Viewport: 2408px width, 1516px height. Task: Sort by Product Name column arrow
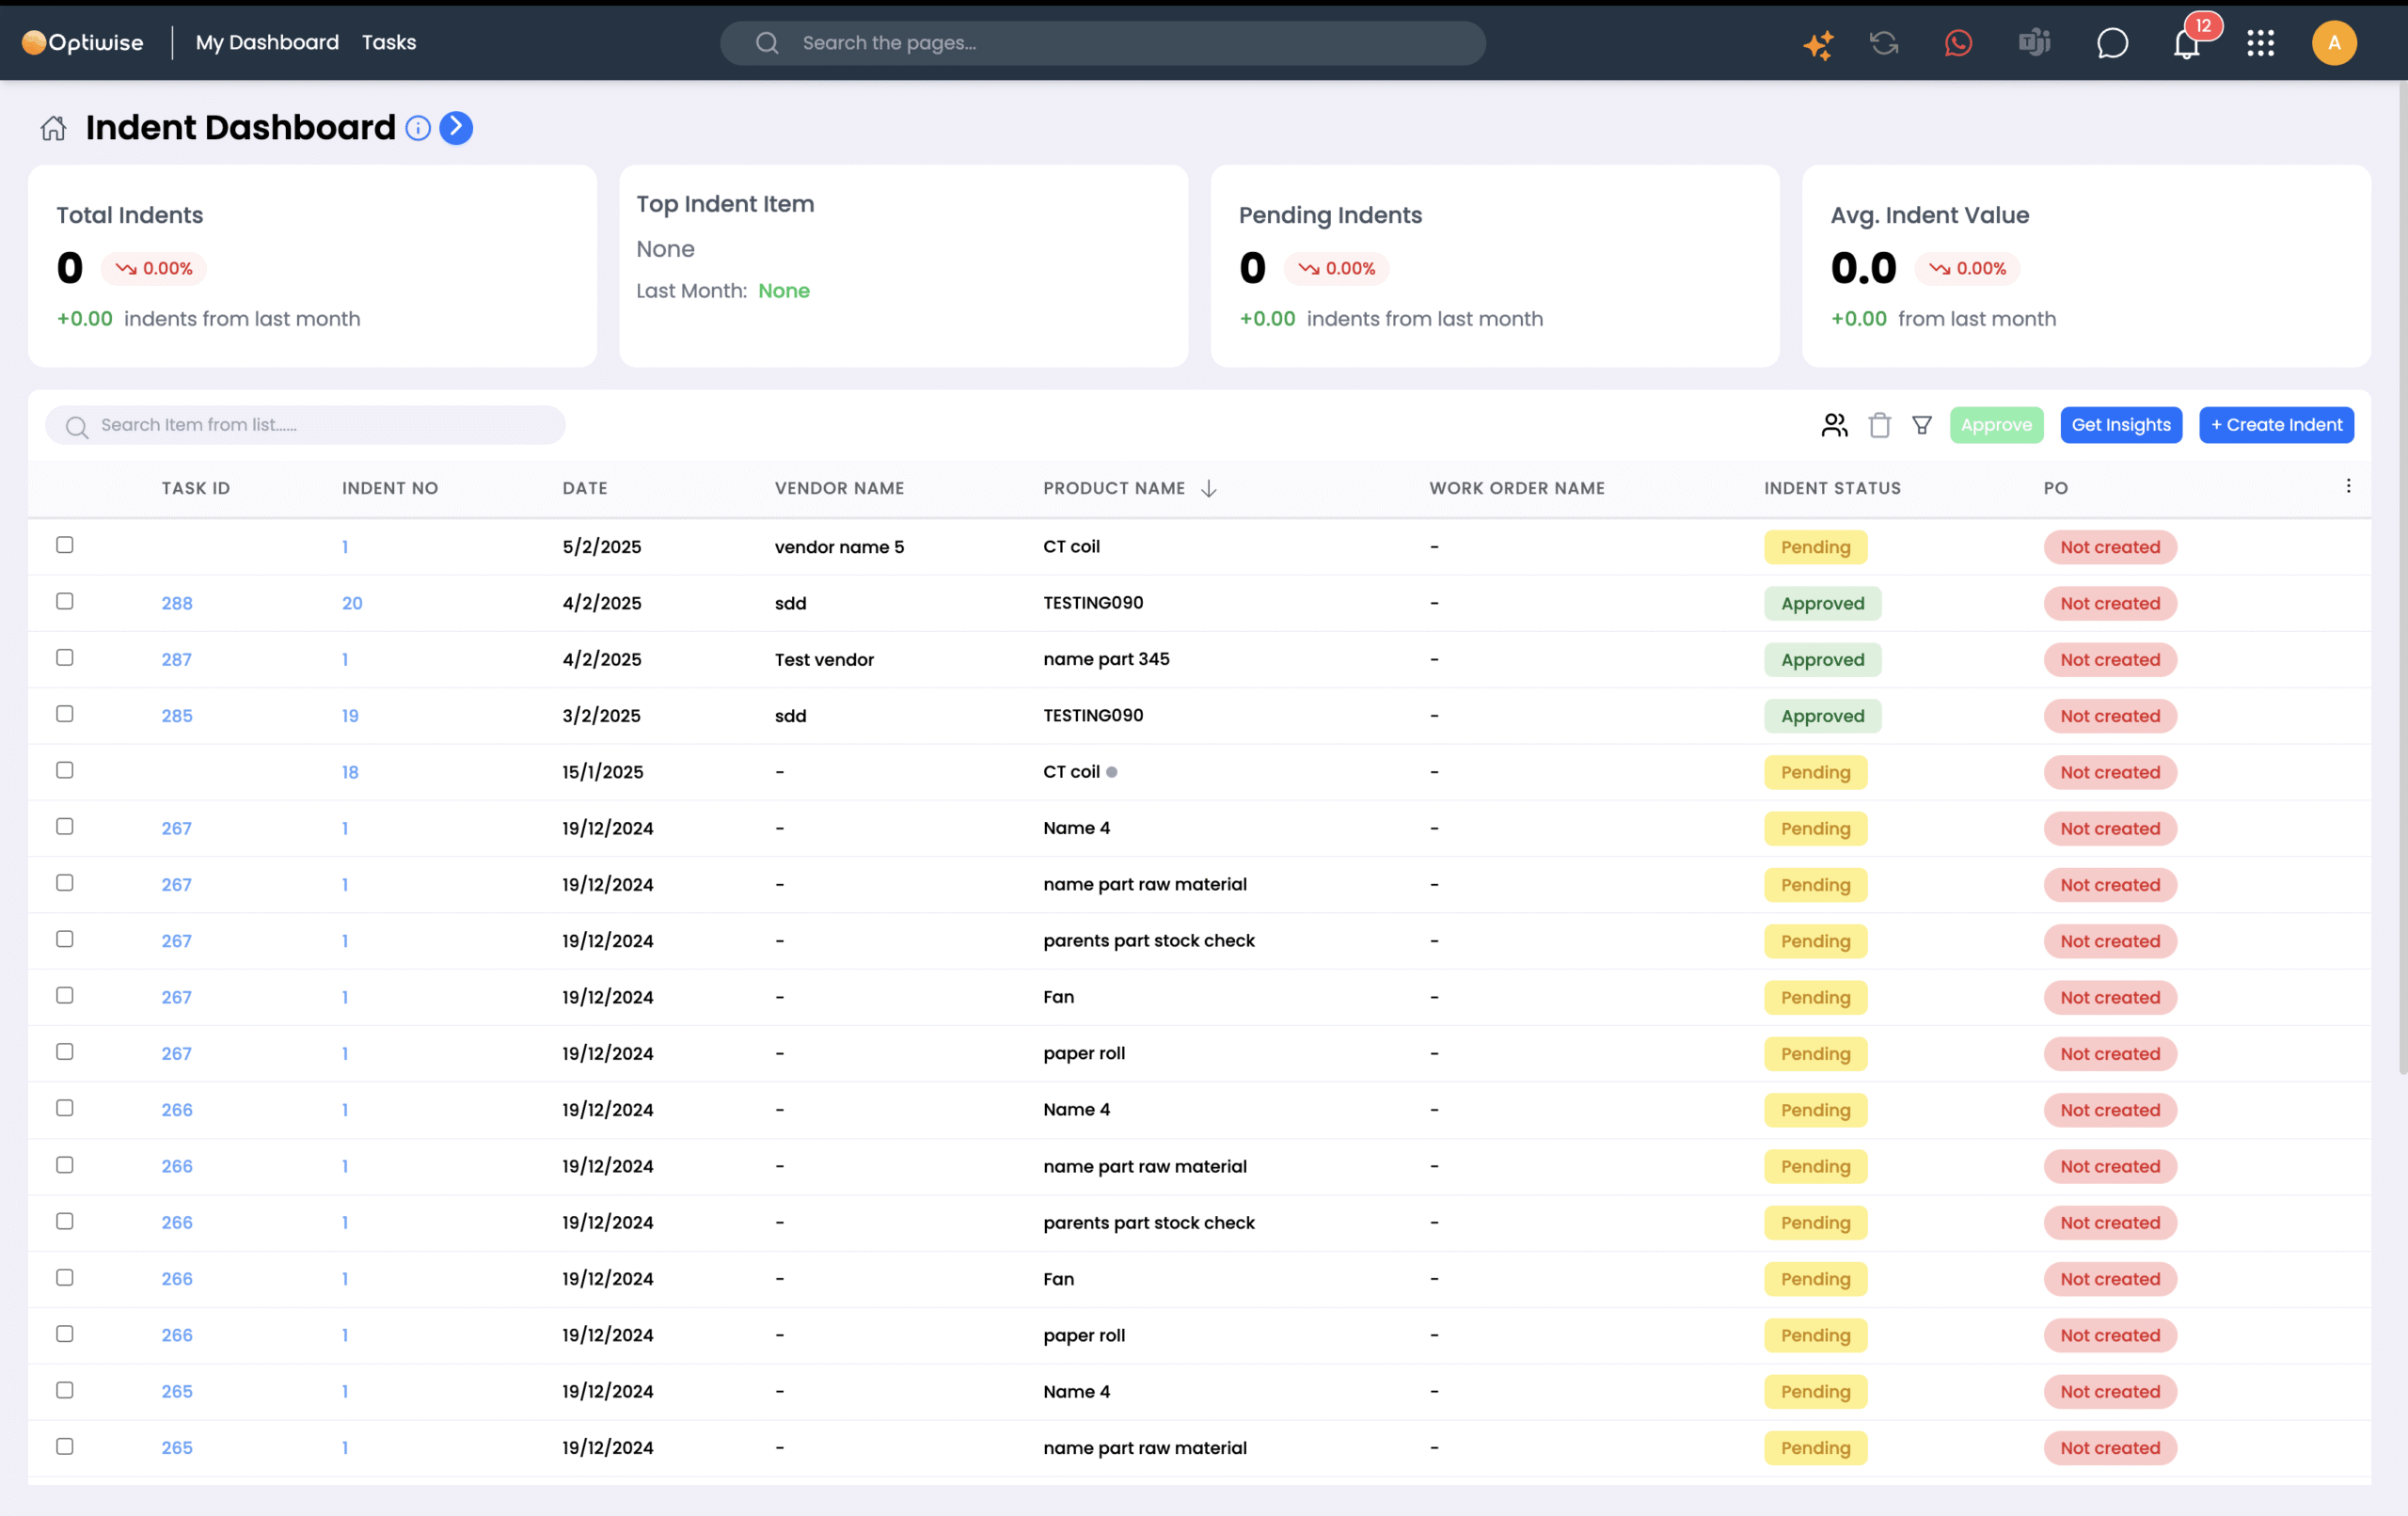point(1209,488)
